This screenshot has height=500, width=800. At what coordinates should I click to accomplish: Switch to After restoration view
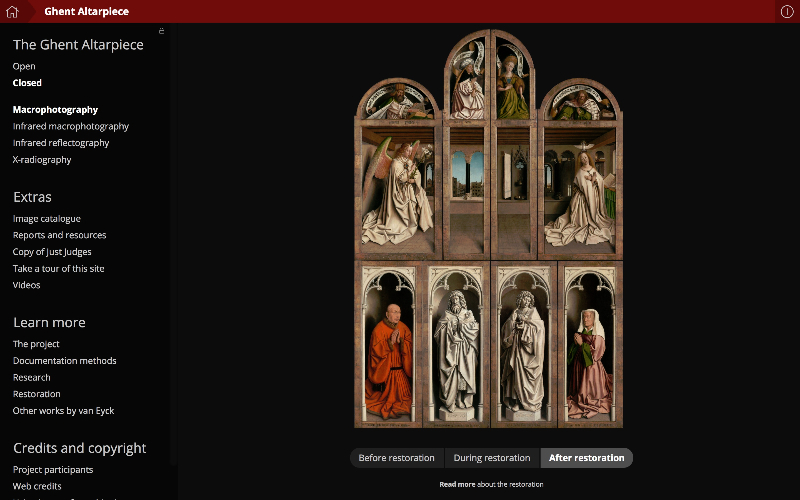click(x=587, y=458)
